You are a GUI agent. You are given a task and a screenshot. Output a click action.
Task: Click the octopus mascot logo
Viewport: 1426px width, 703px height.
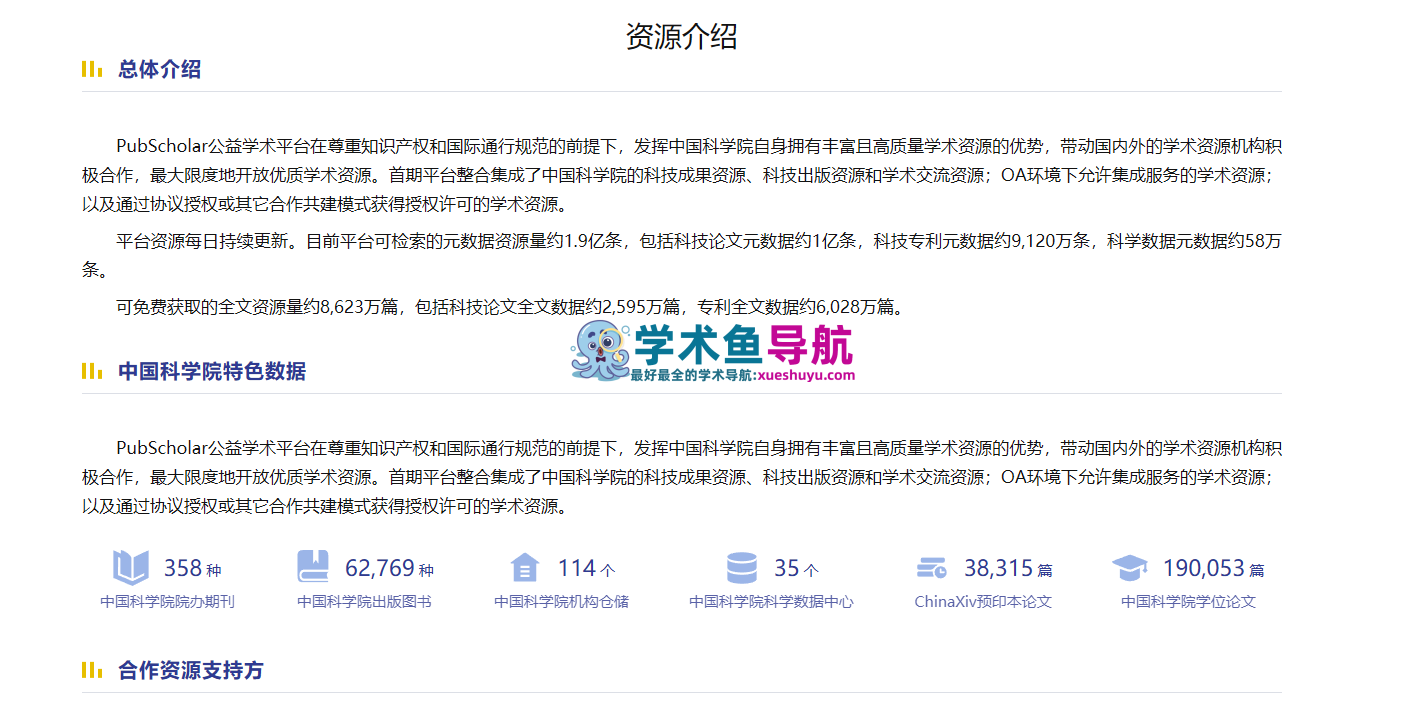pos(600,351)
